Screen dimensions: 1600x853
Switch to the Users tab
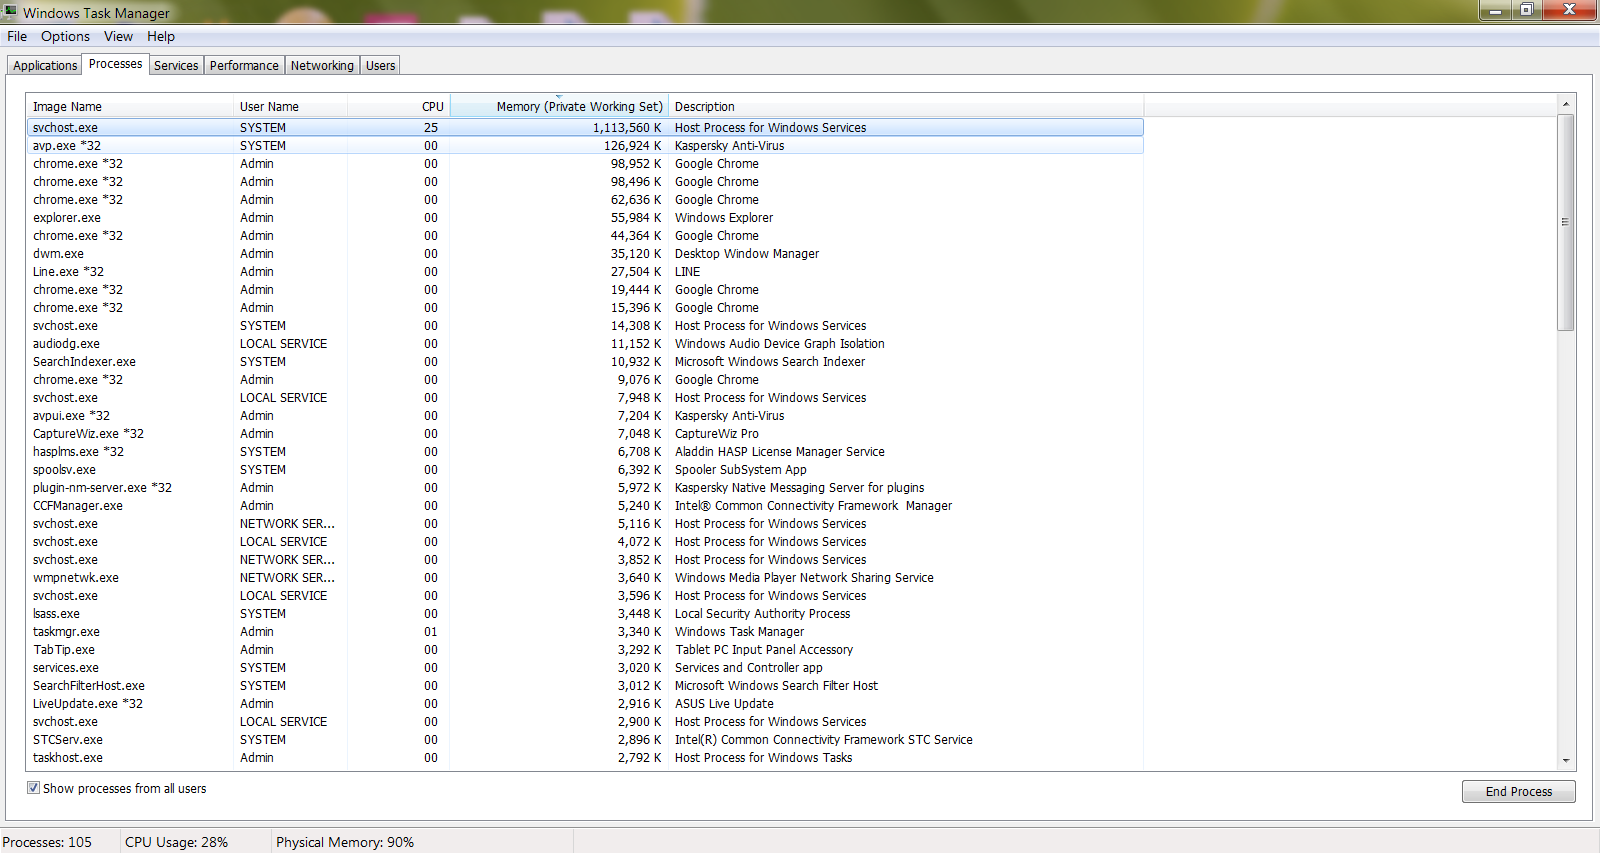pos(380,65)
